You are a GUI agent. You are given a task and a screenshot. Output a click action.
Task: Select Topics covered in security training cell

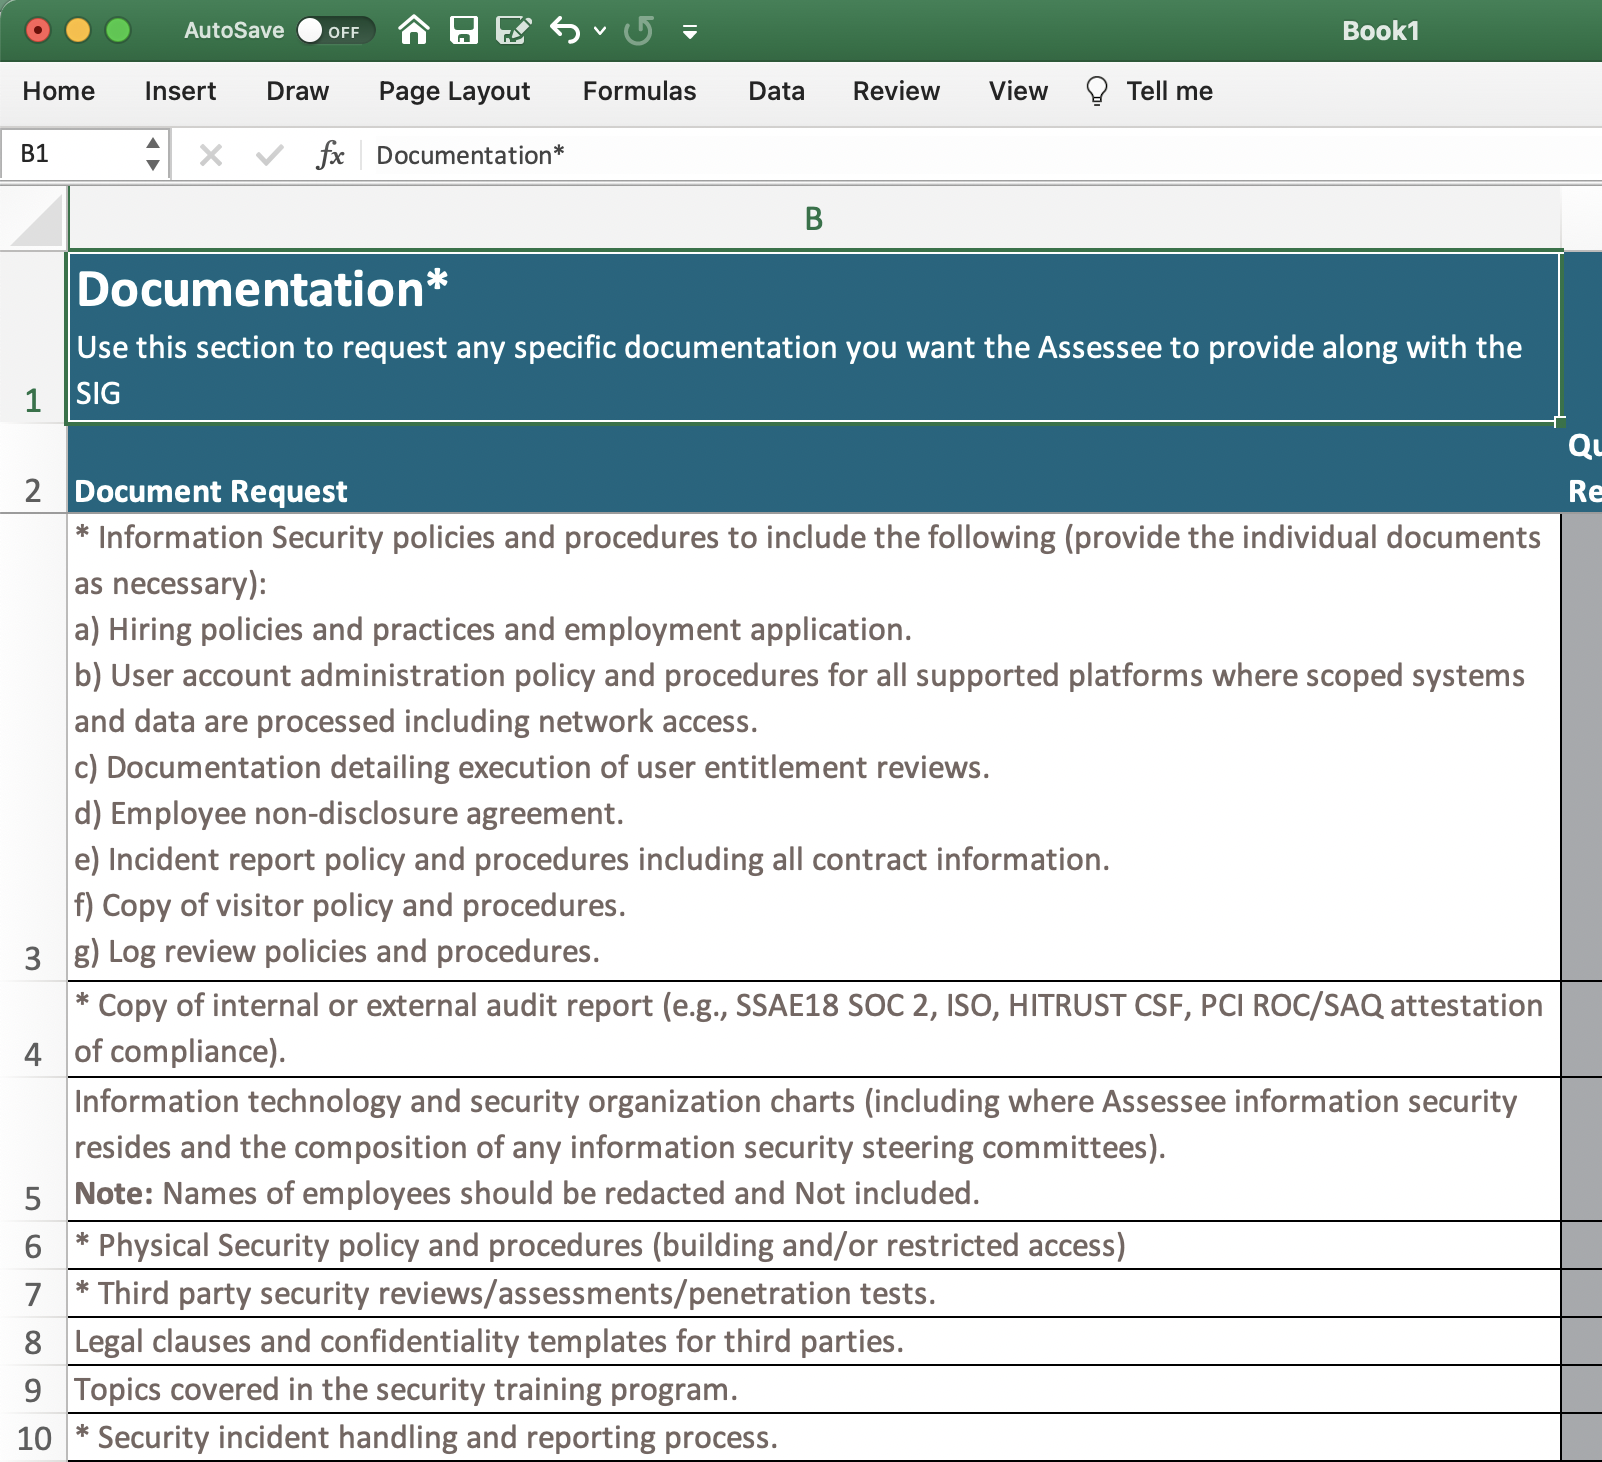click(814, 1390)
